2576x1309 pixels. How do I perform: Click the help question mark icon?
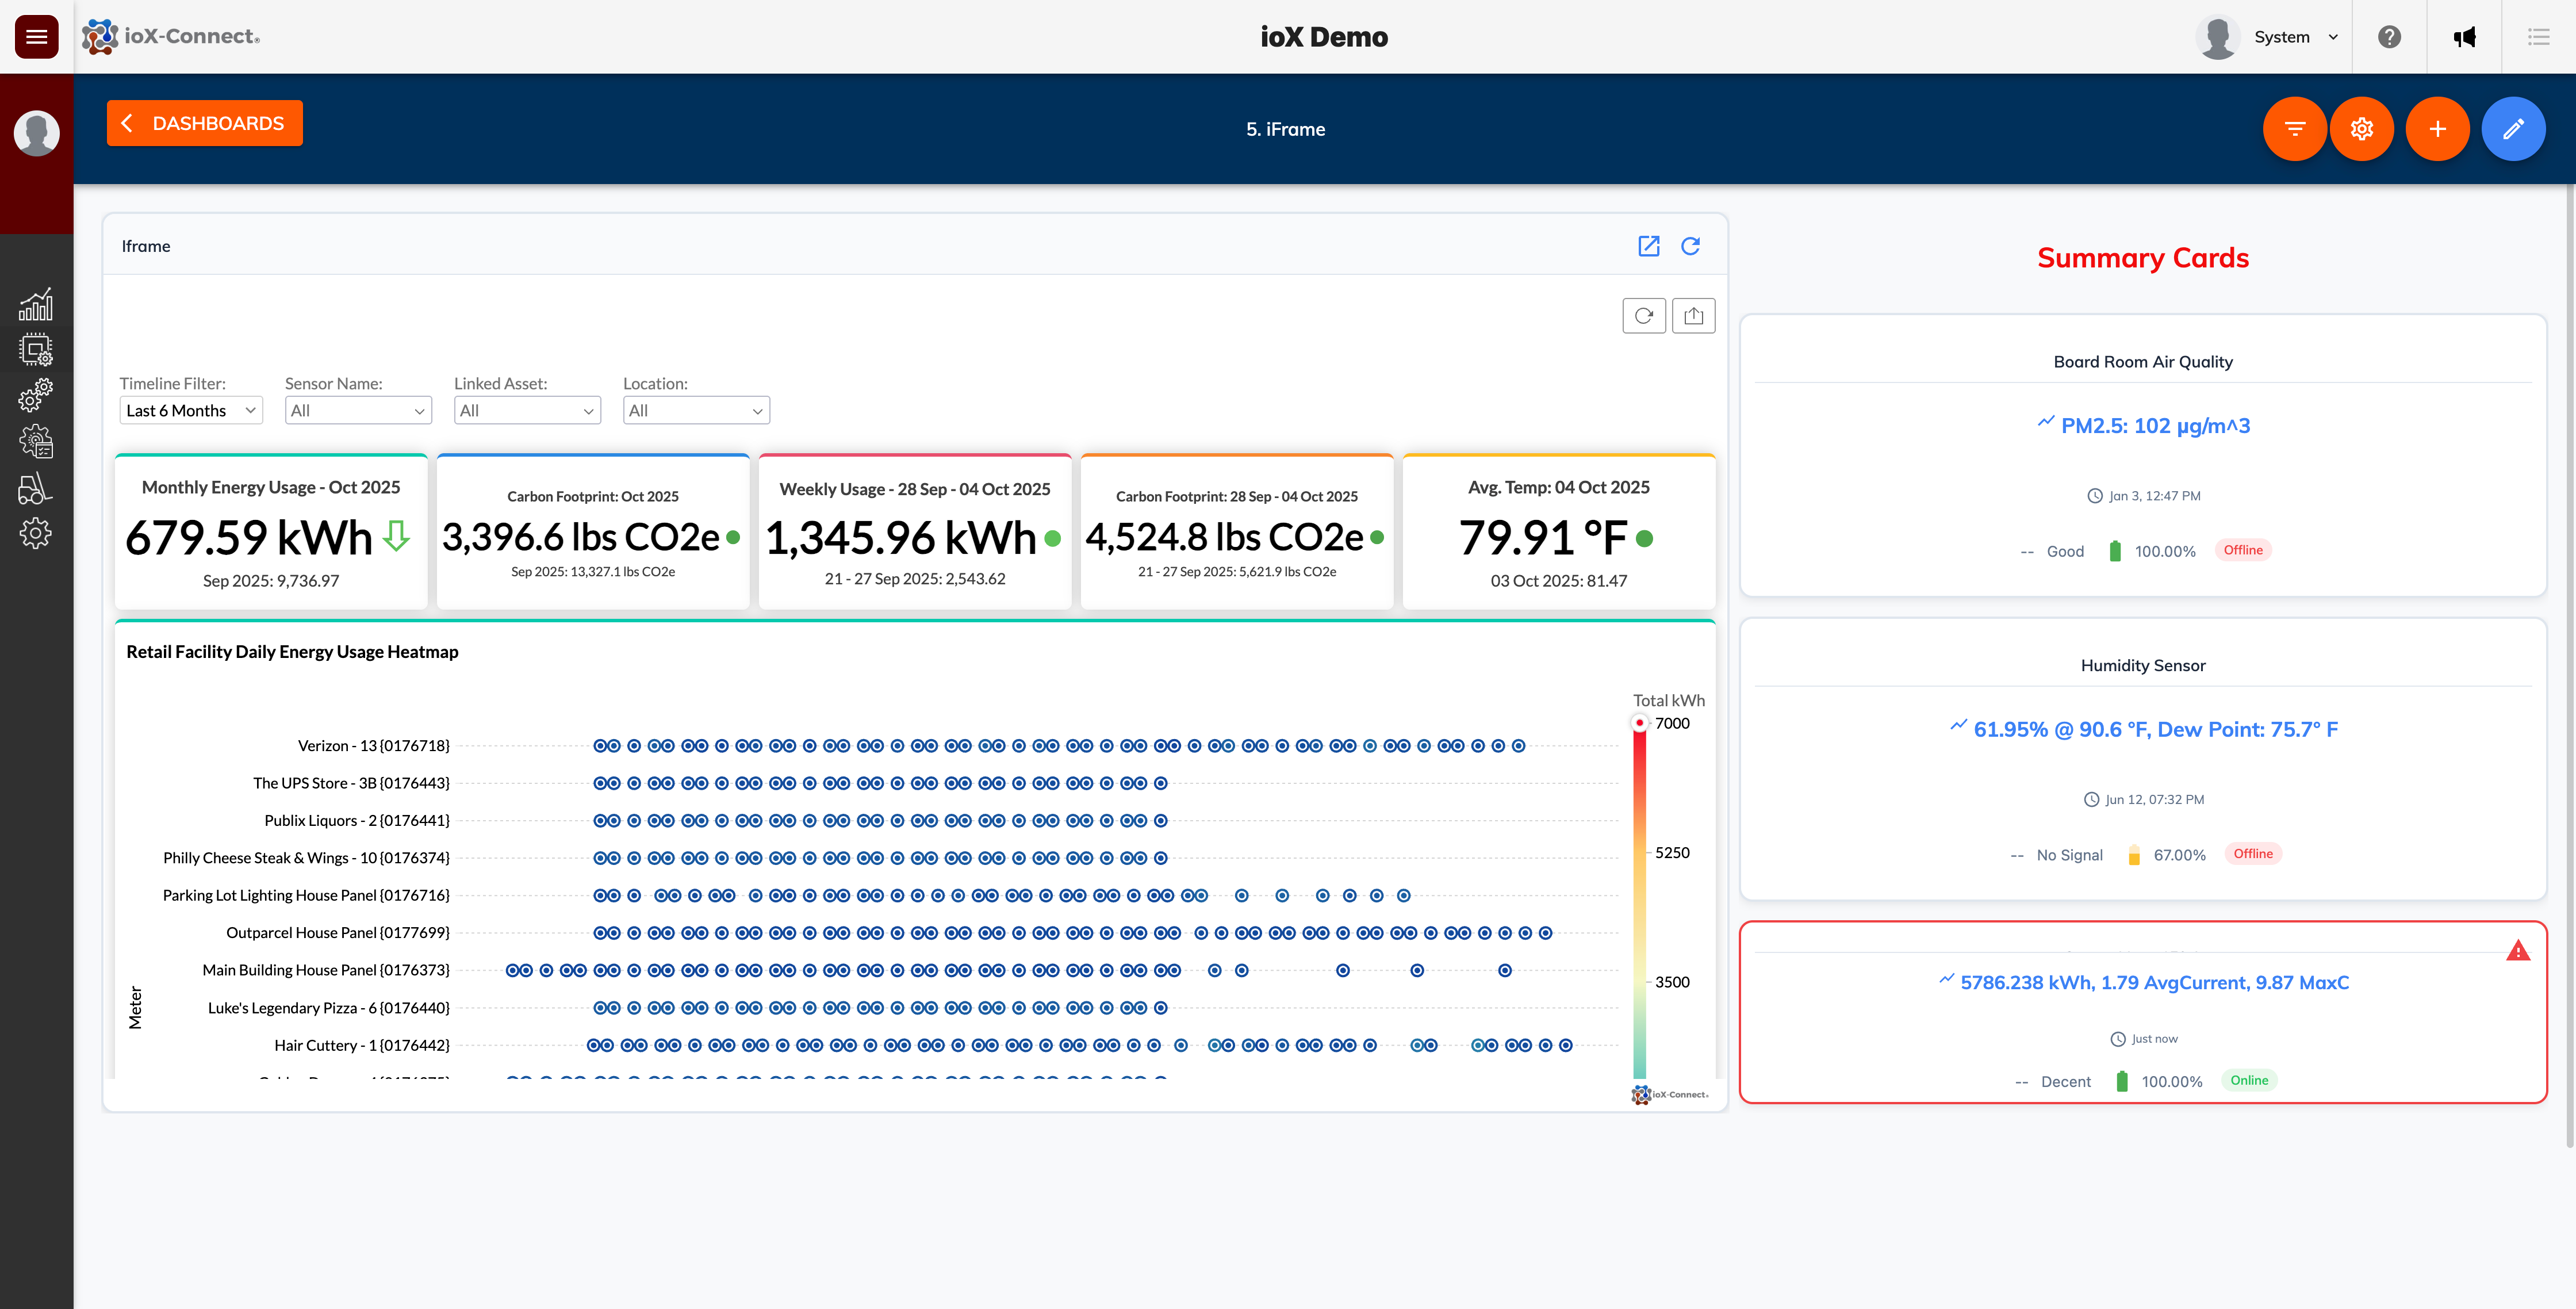2389,37
